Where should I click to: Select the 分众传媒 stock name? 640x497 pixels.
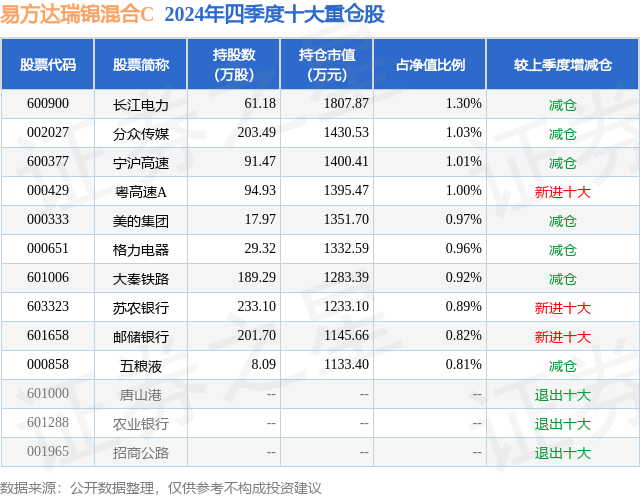click(x=141, y=134)
